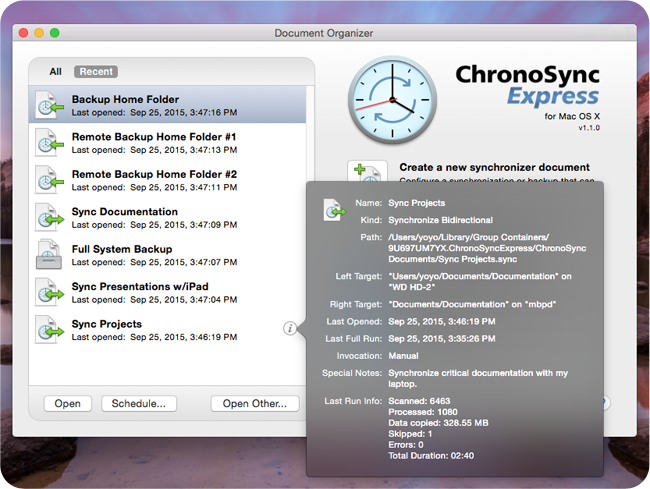650x489 pixels.
Task: Click the Invocation Manual value
Action: [403, 356]
